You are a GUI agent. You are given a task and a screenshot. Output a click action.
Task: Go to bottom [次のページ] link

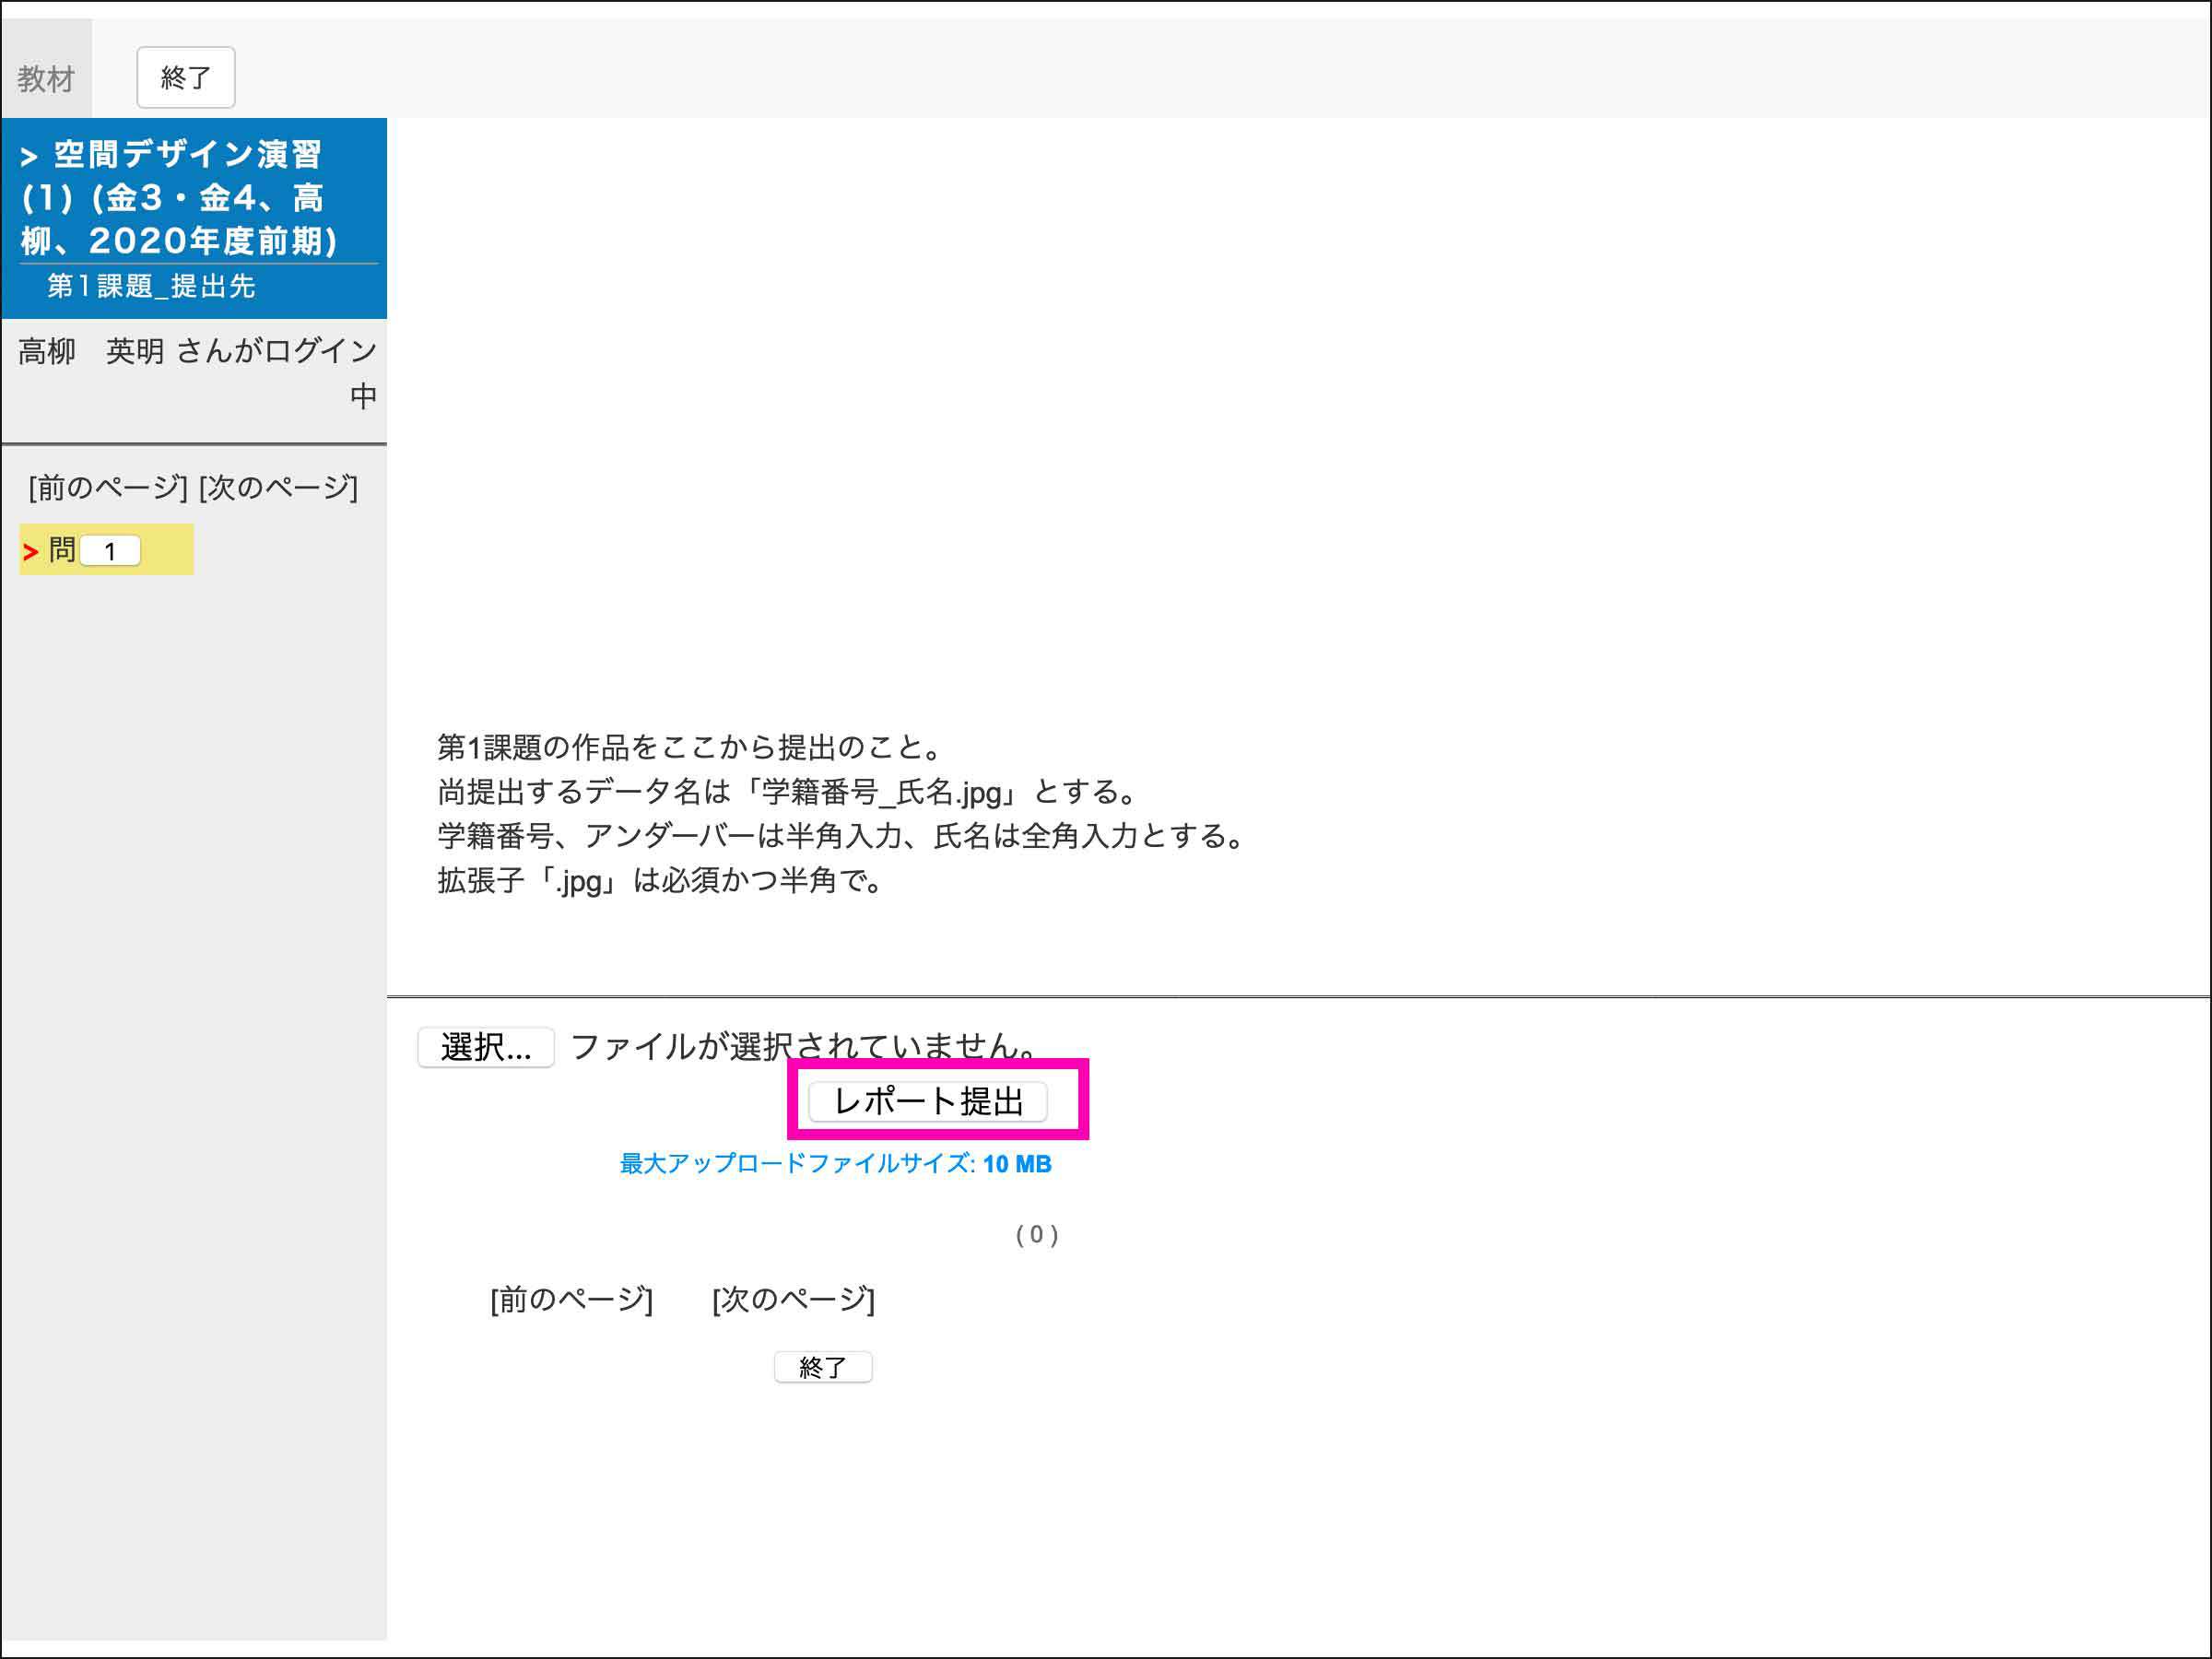(x=793, y=1300)
